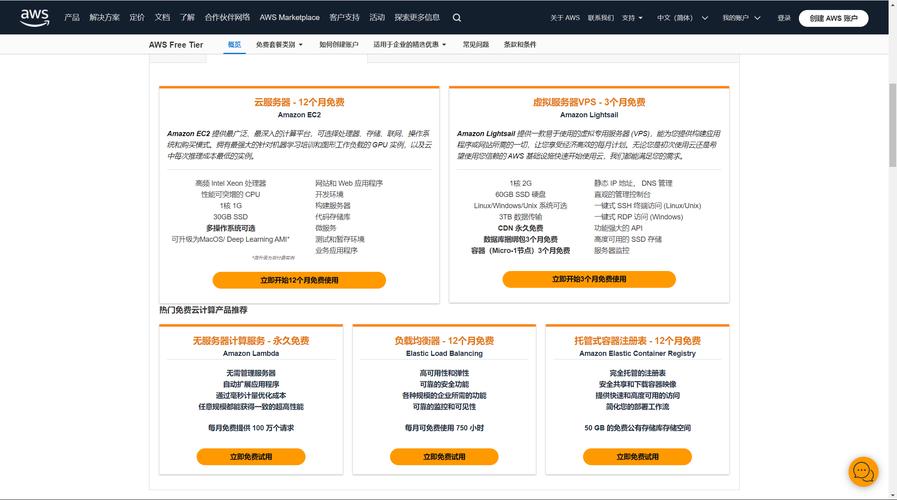Open the 文档 menu
897x500 pixels.
(162, 18)
